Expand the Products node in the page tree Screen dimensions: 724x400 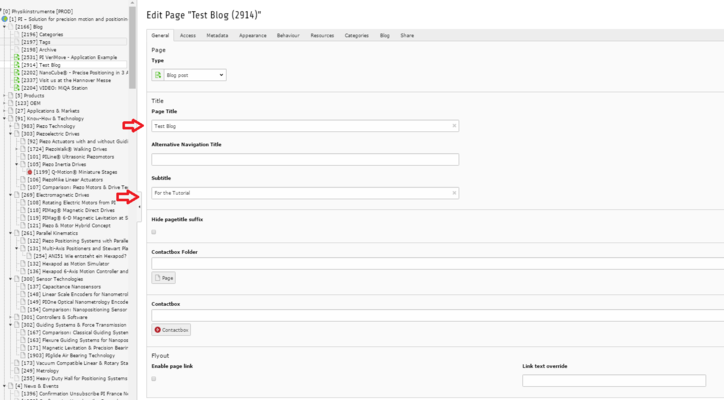pos(5,95)
